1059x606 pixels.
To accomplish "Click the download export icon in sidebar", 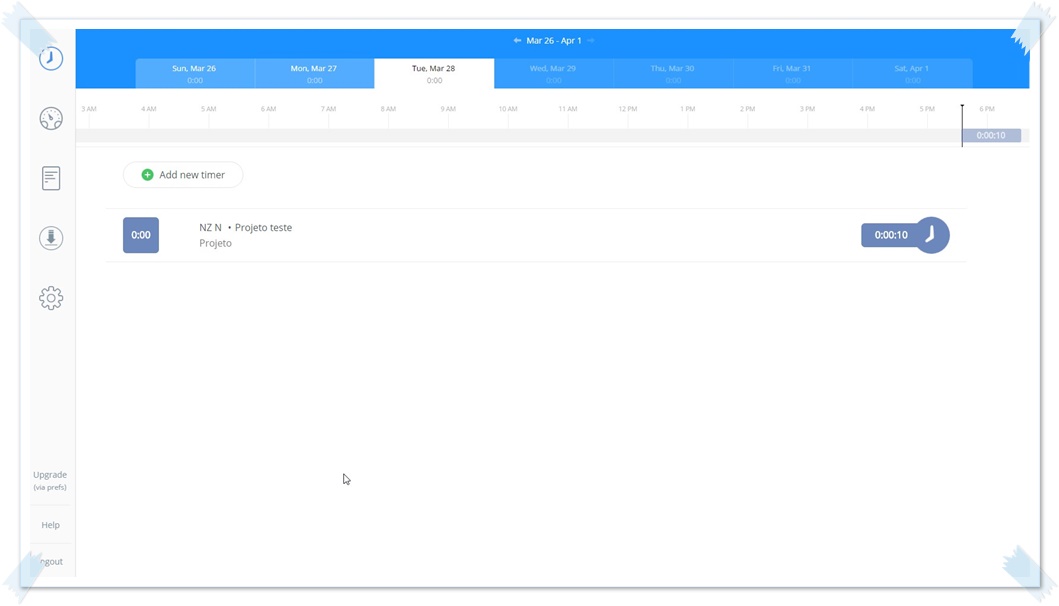I will pos(51,238).
